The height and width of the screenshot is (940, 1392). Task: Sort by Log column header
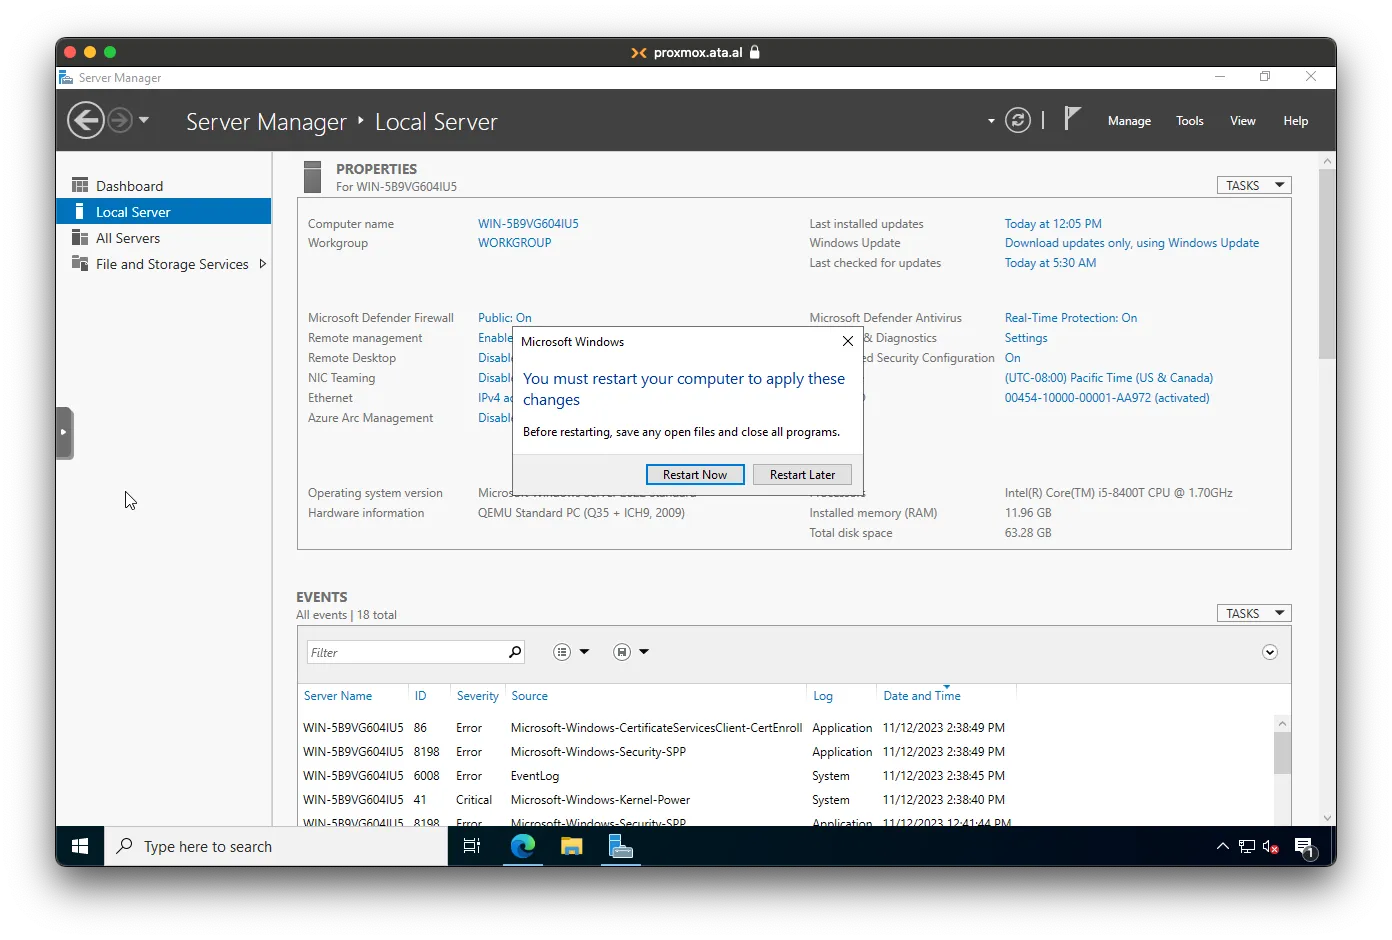[823, 696]
